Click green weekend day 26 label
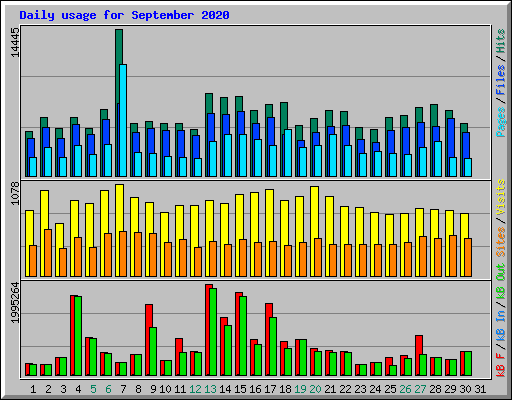512x400 pixels. (x=405, y=389)
